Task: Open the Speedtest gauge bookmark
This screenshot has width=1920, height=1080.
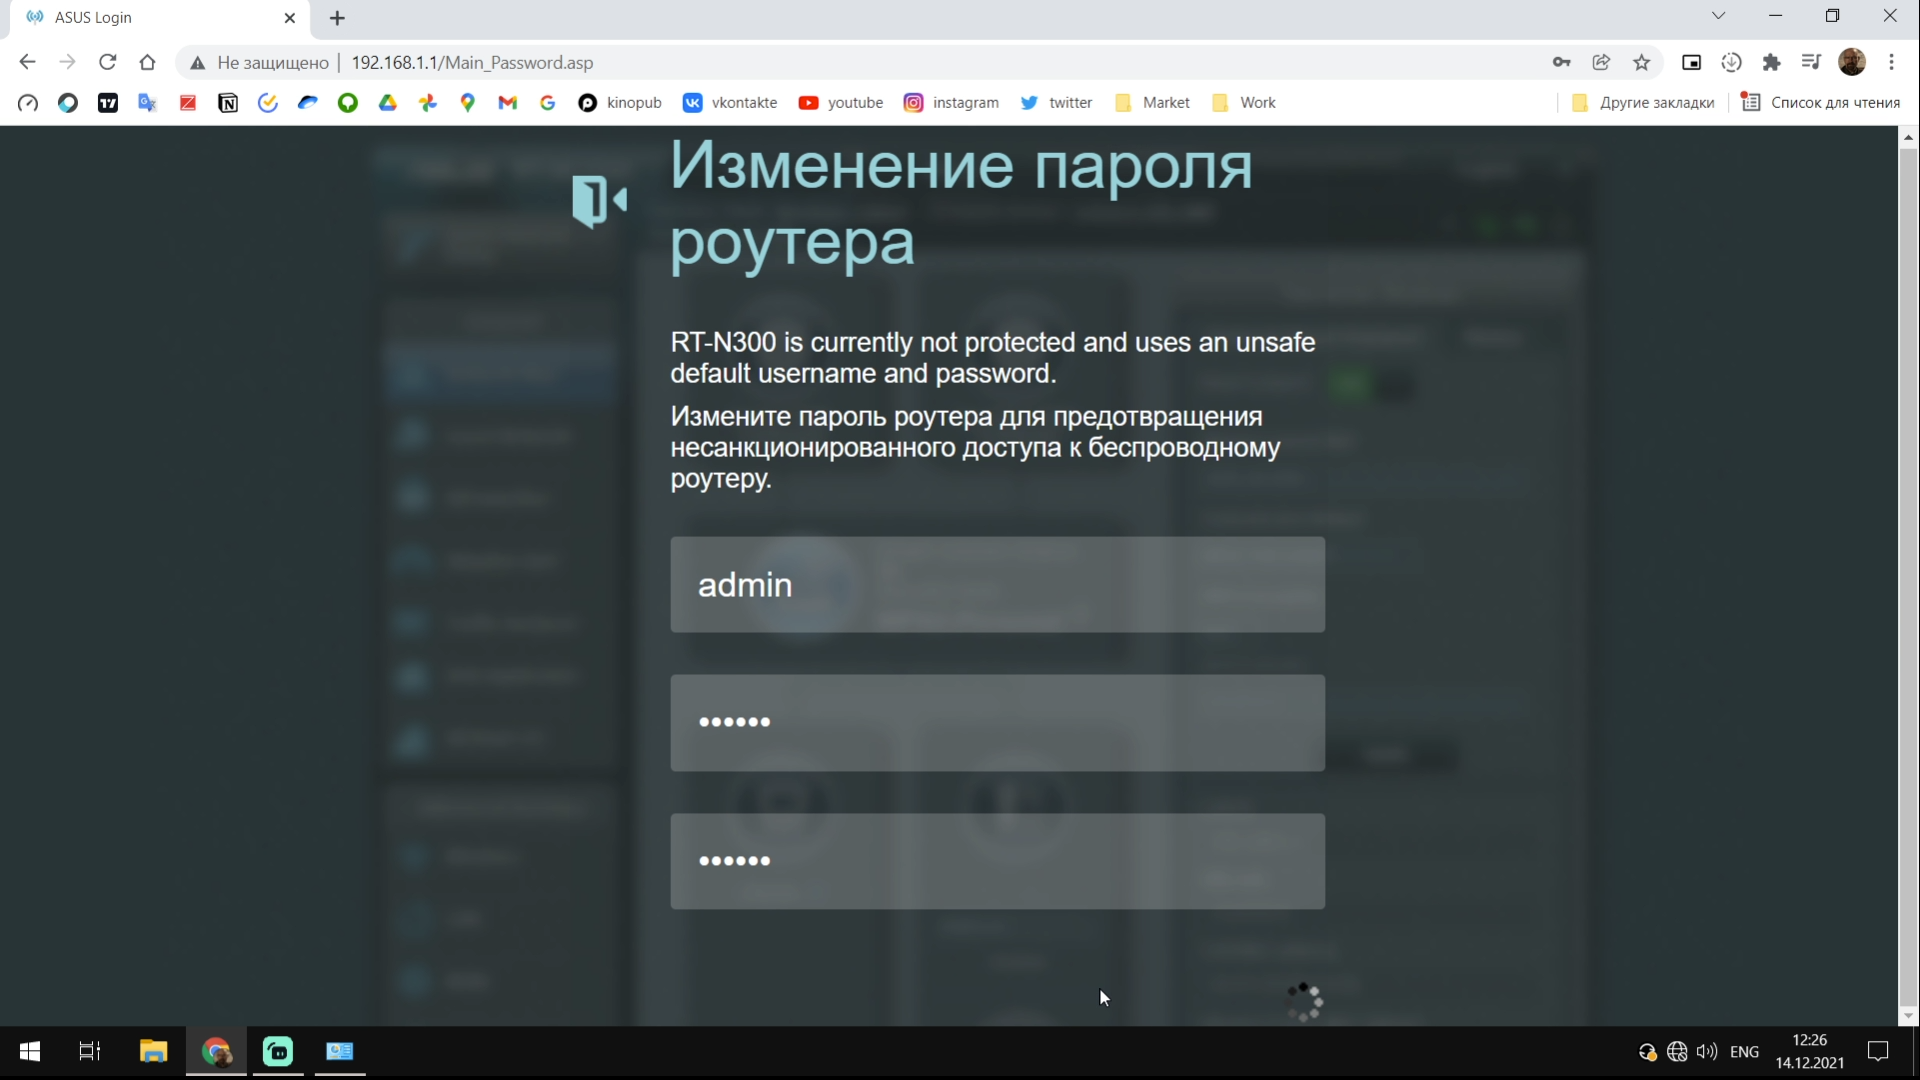Action: click(28, 102)
